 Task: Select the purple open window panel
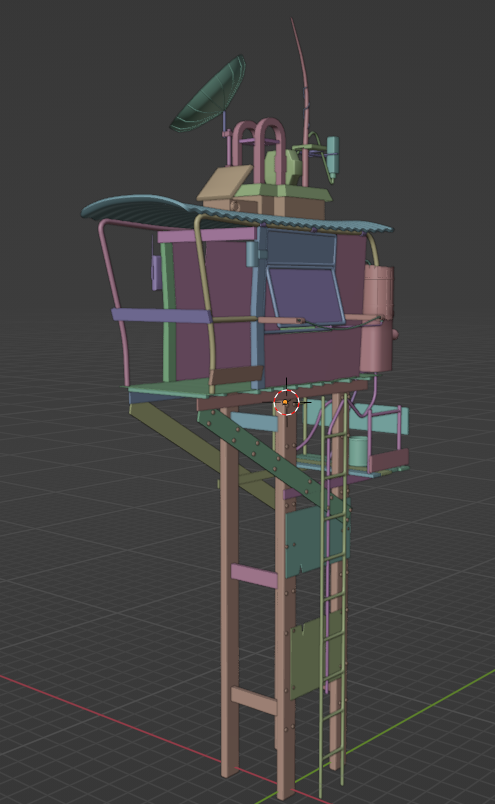(306, 296)
